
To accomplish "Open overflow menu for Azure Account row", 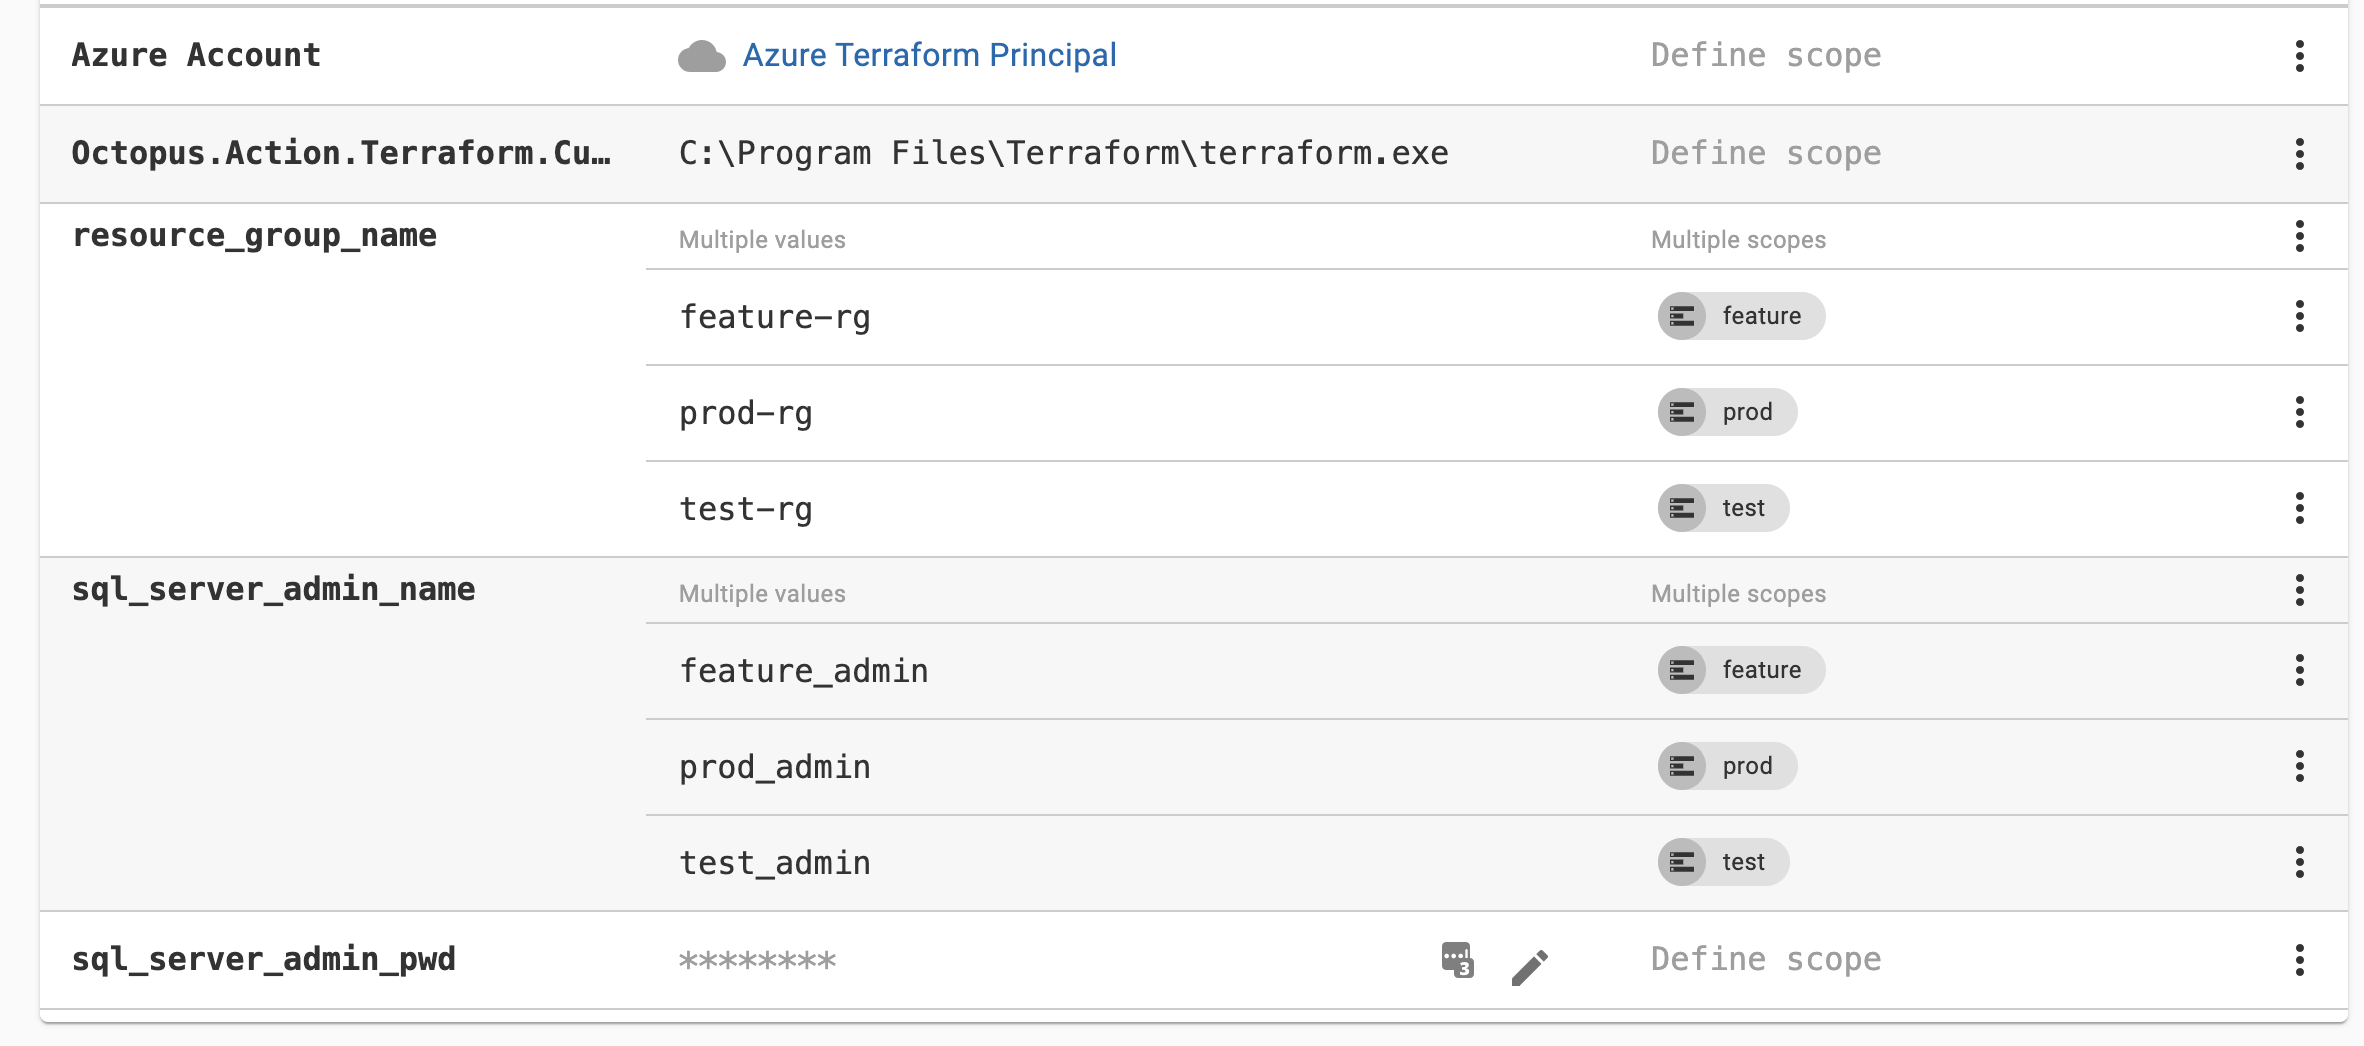I will (2299, 56).
